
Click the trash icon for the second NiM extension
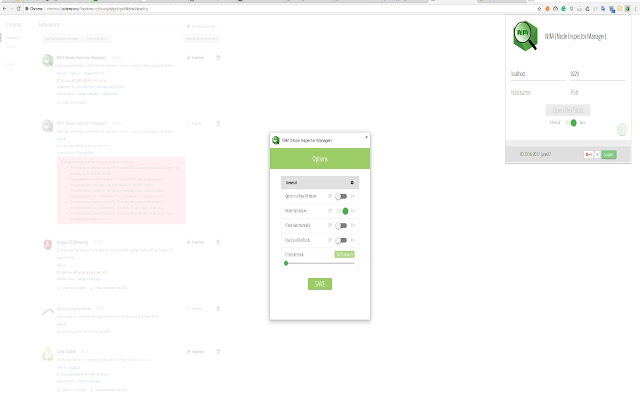[x=218, y=124]
